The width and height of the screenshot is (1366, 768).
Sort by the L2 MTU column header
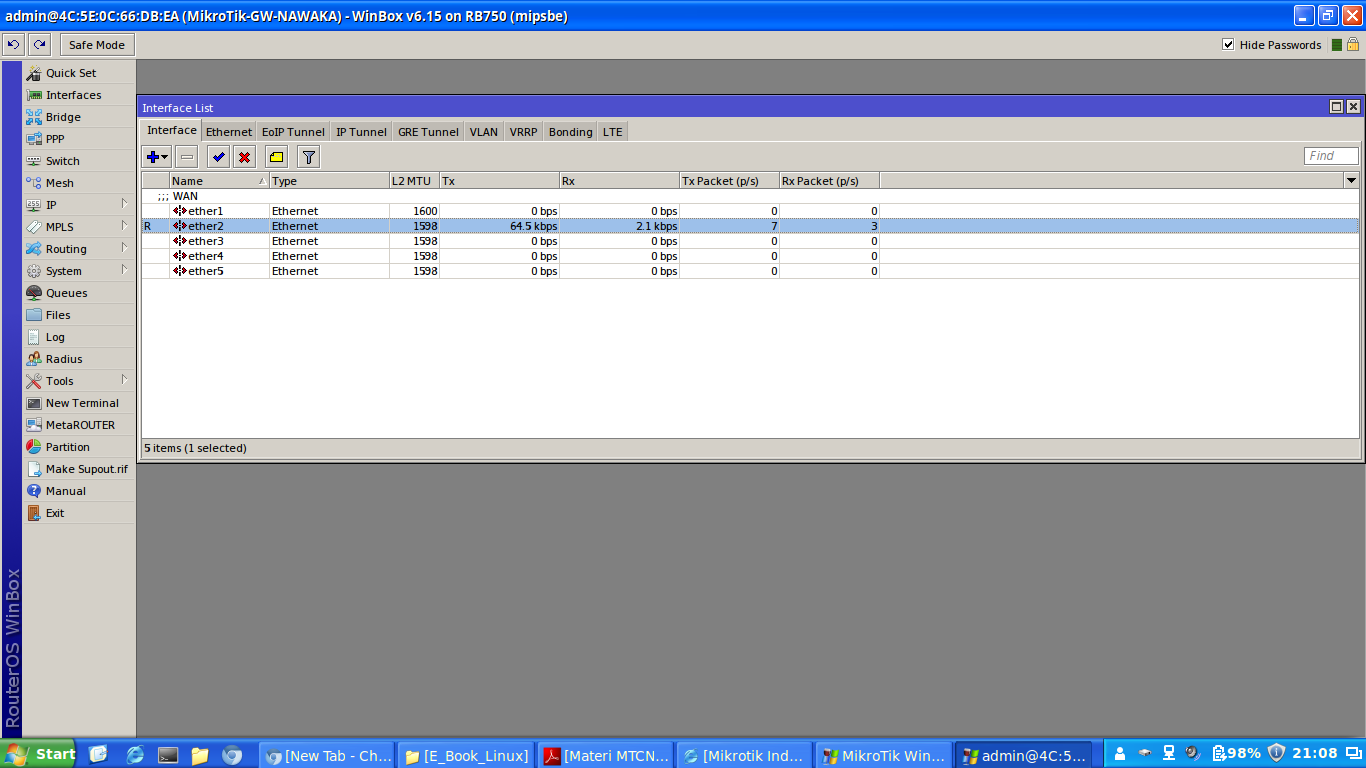click(415, 181)
